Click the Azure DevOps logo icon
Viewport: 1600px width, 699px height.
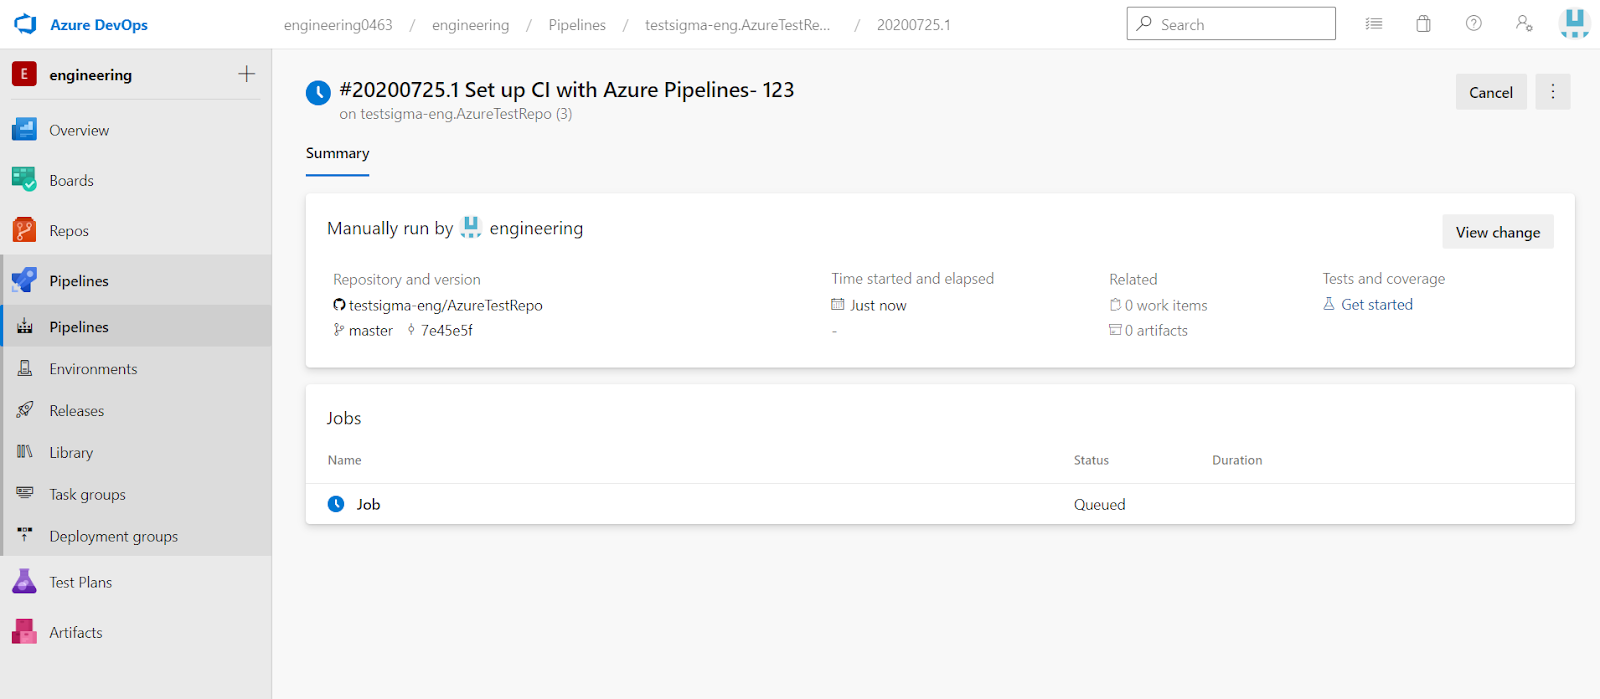[x=25, y=24]
